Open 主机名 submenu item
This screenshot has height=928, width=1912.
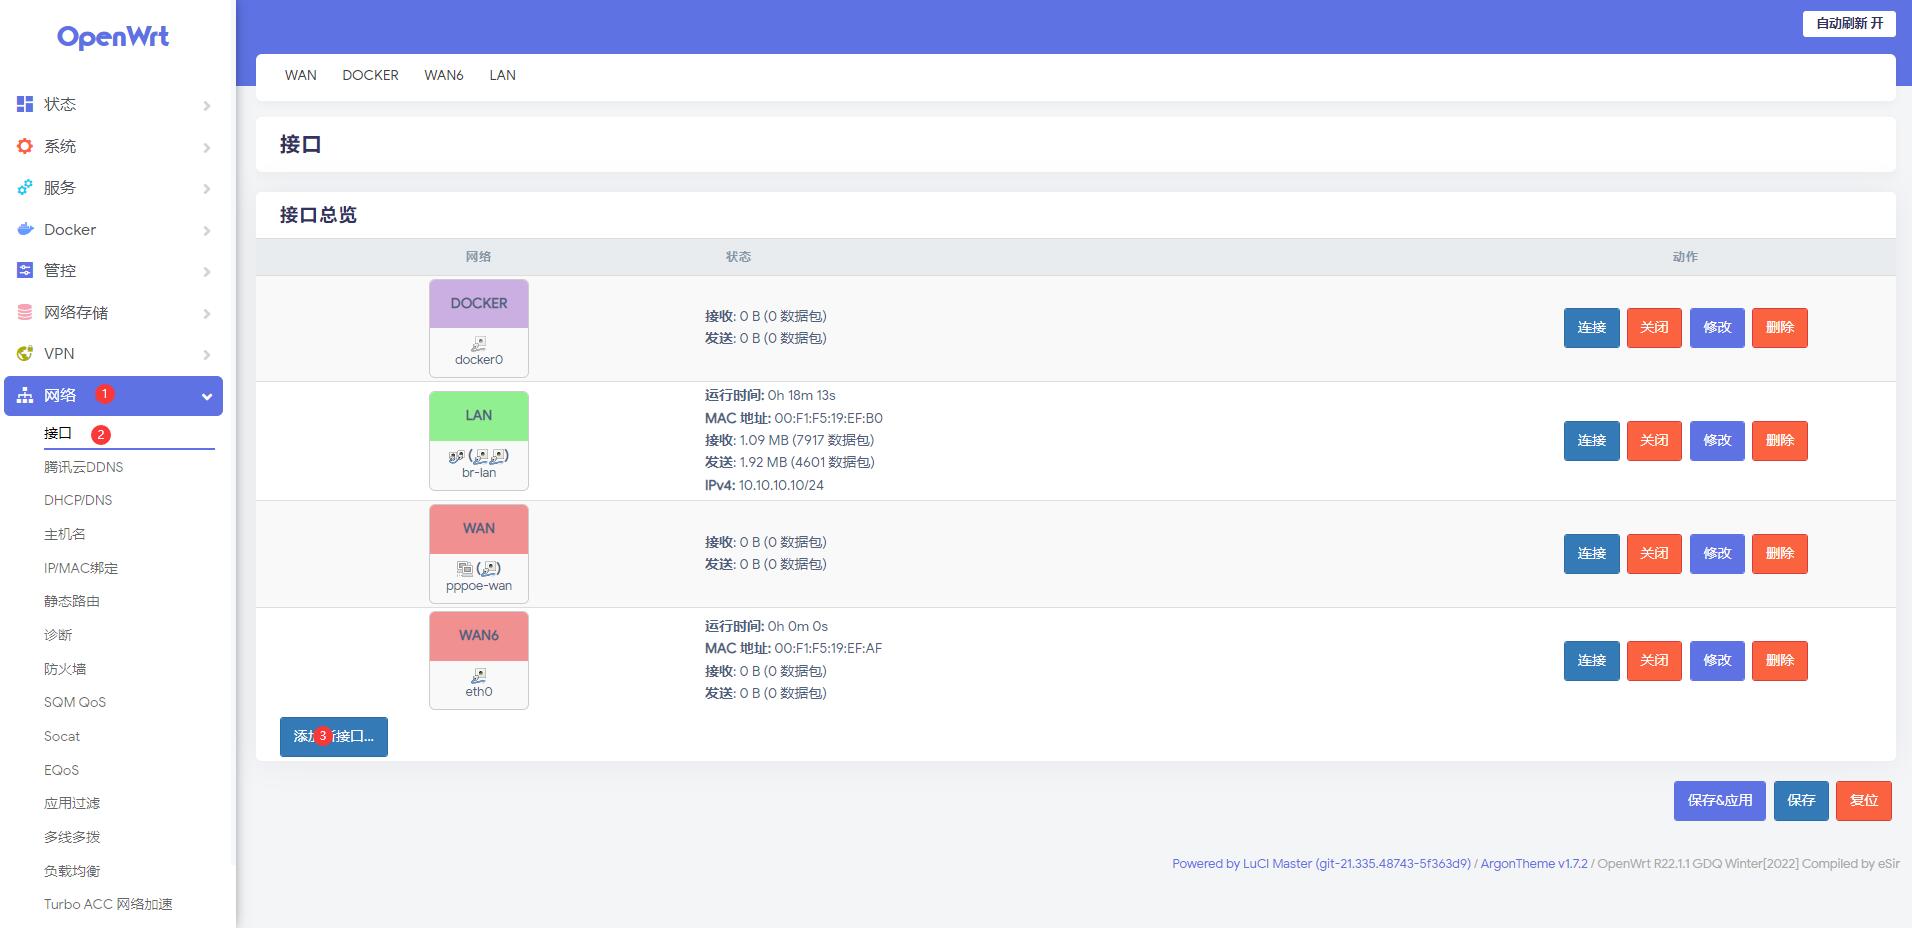[x=65, y=534]
